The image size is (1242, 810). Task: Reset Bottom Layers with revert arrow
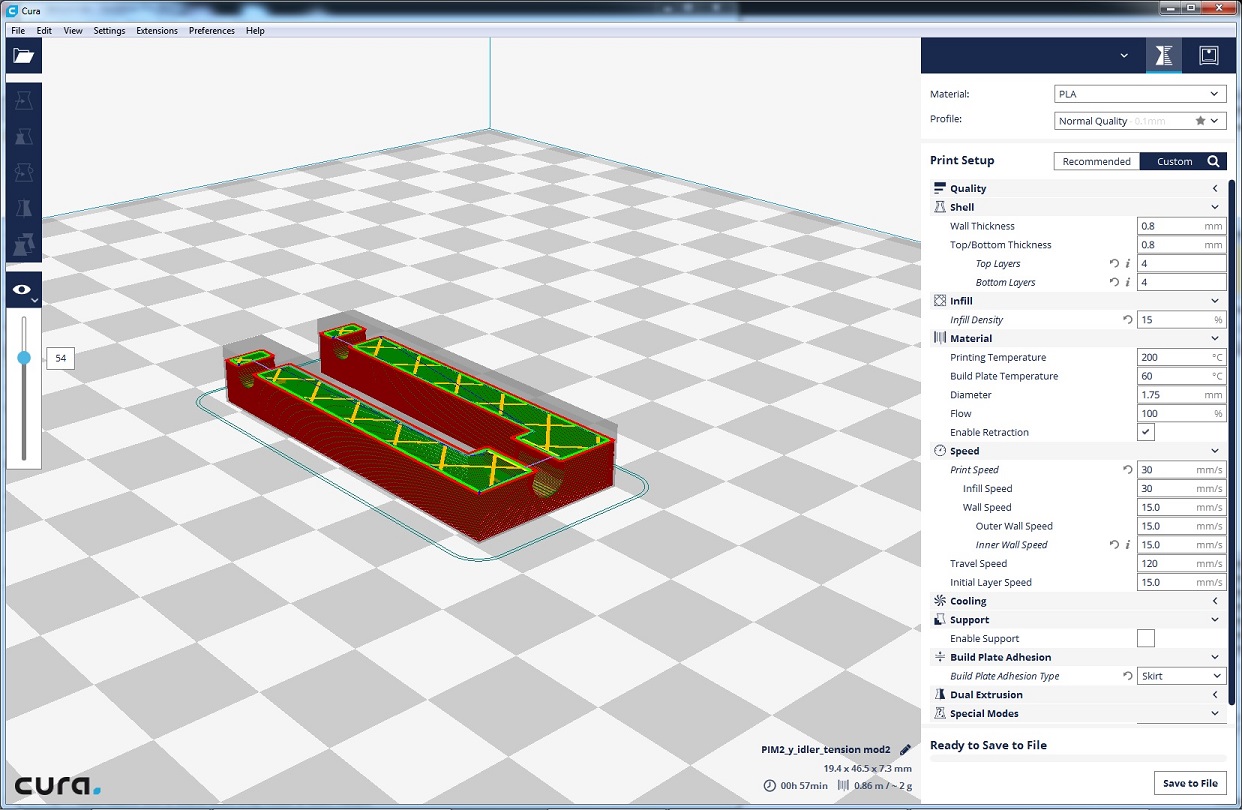click(1114, 283)
